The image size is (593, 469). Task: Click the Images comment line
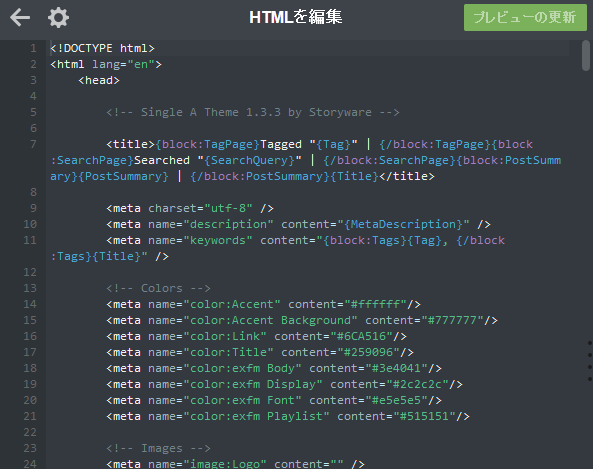(x=158, y=448)
